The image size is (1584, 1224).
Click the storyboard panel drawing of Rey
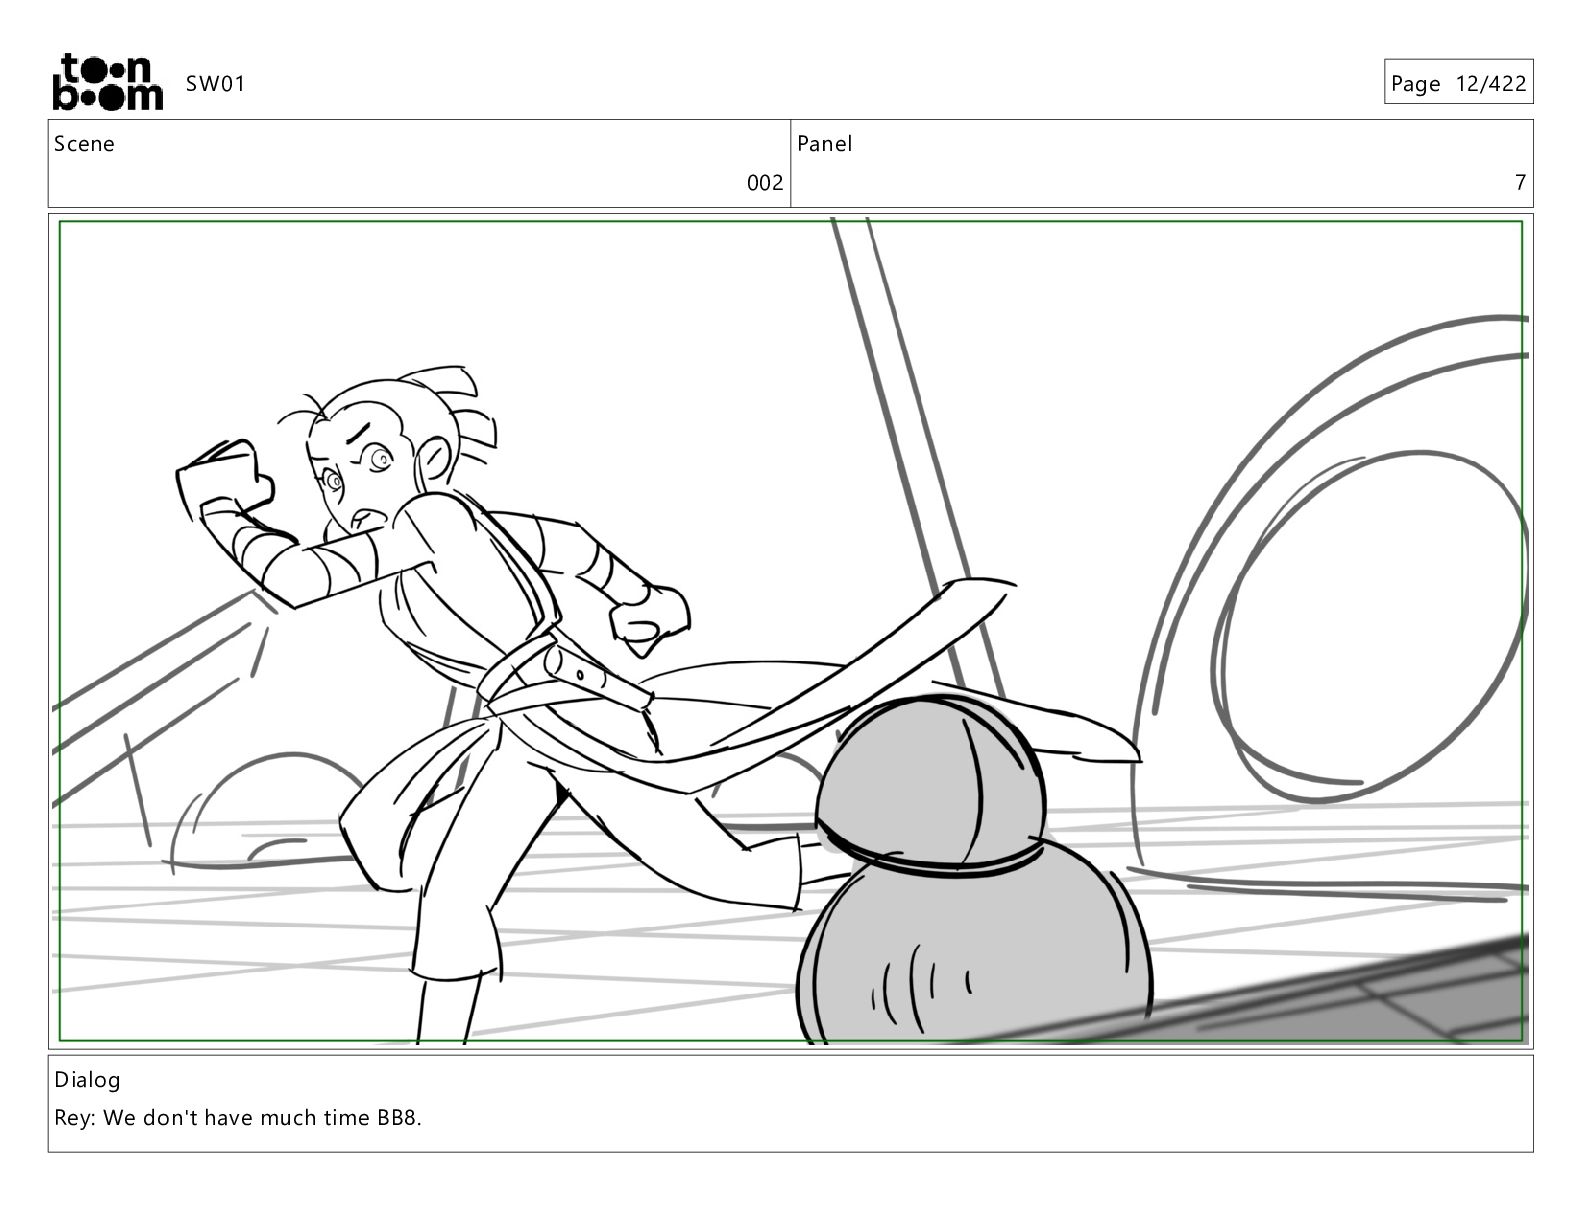tap(791, 631)
